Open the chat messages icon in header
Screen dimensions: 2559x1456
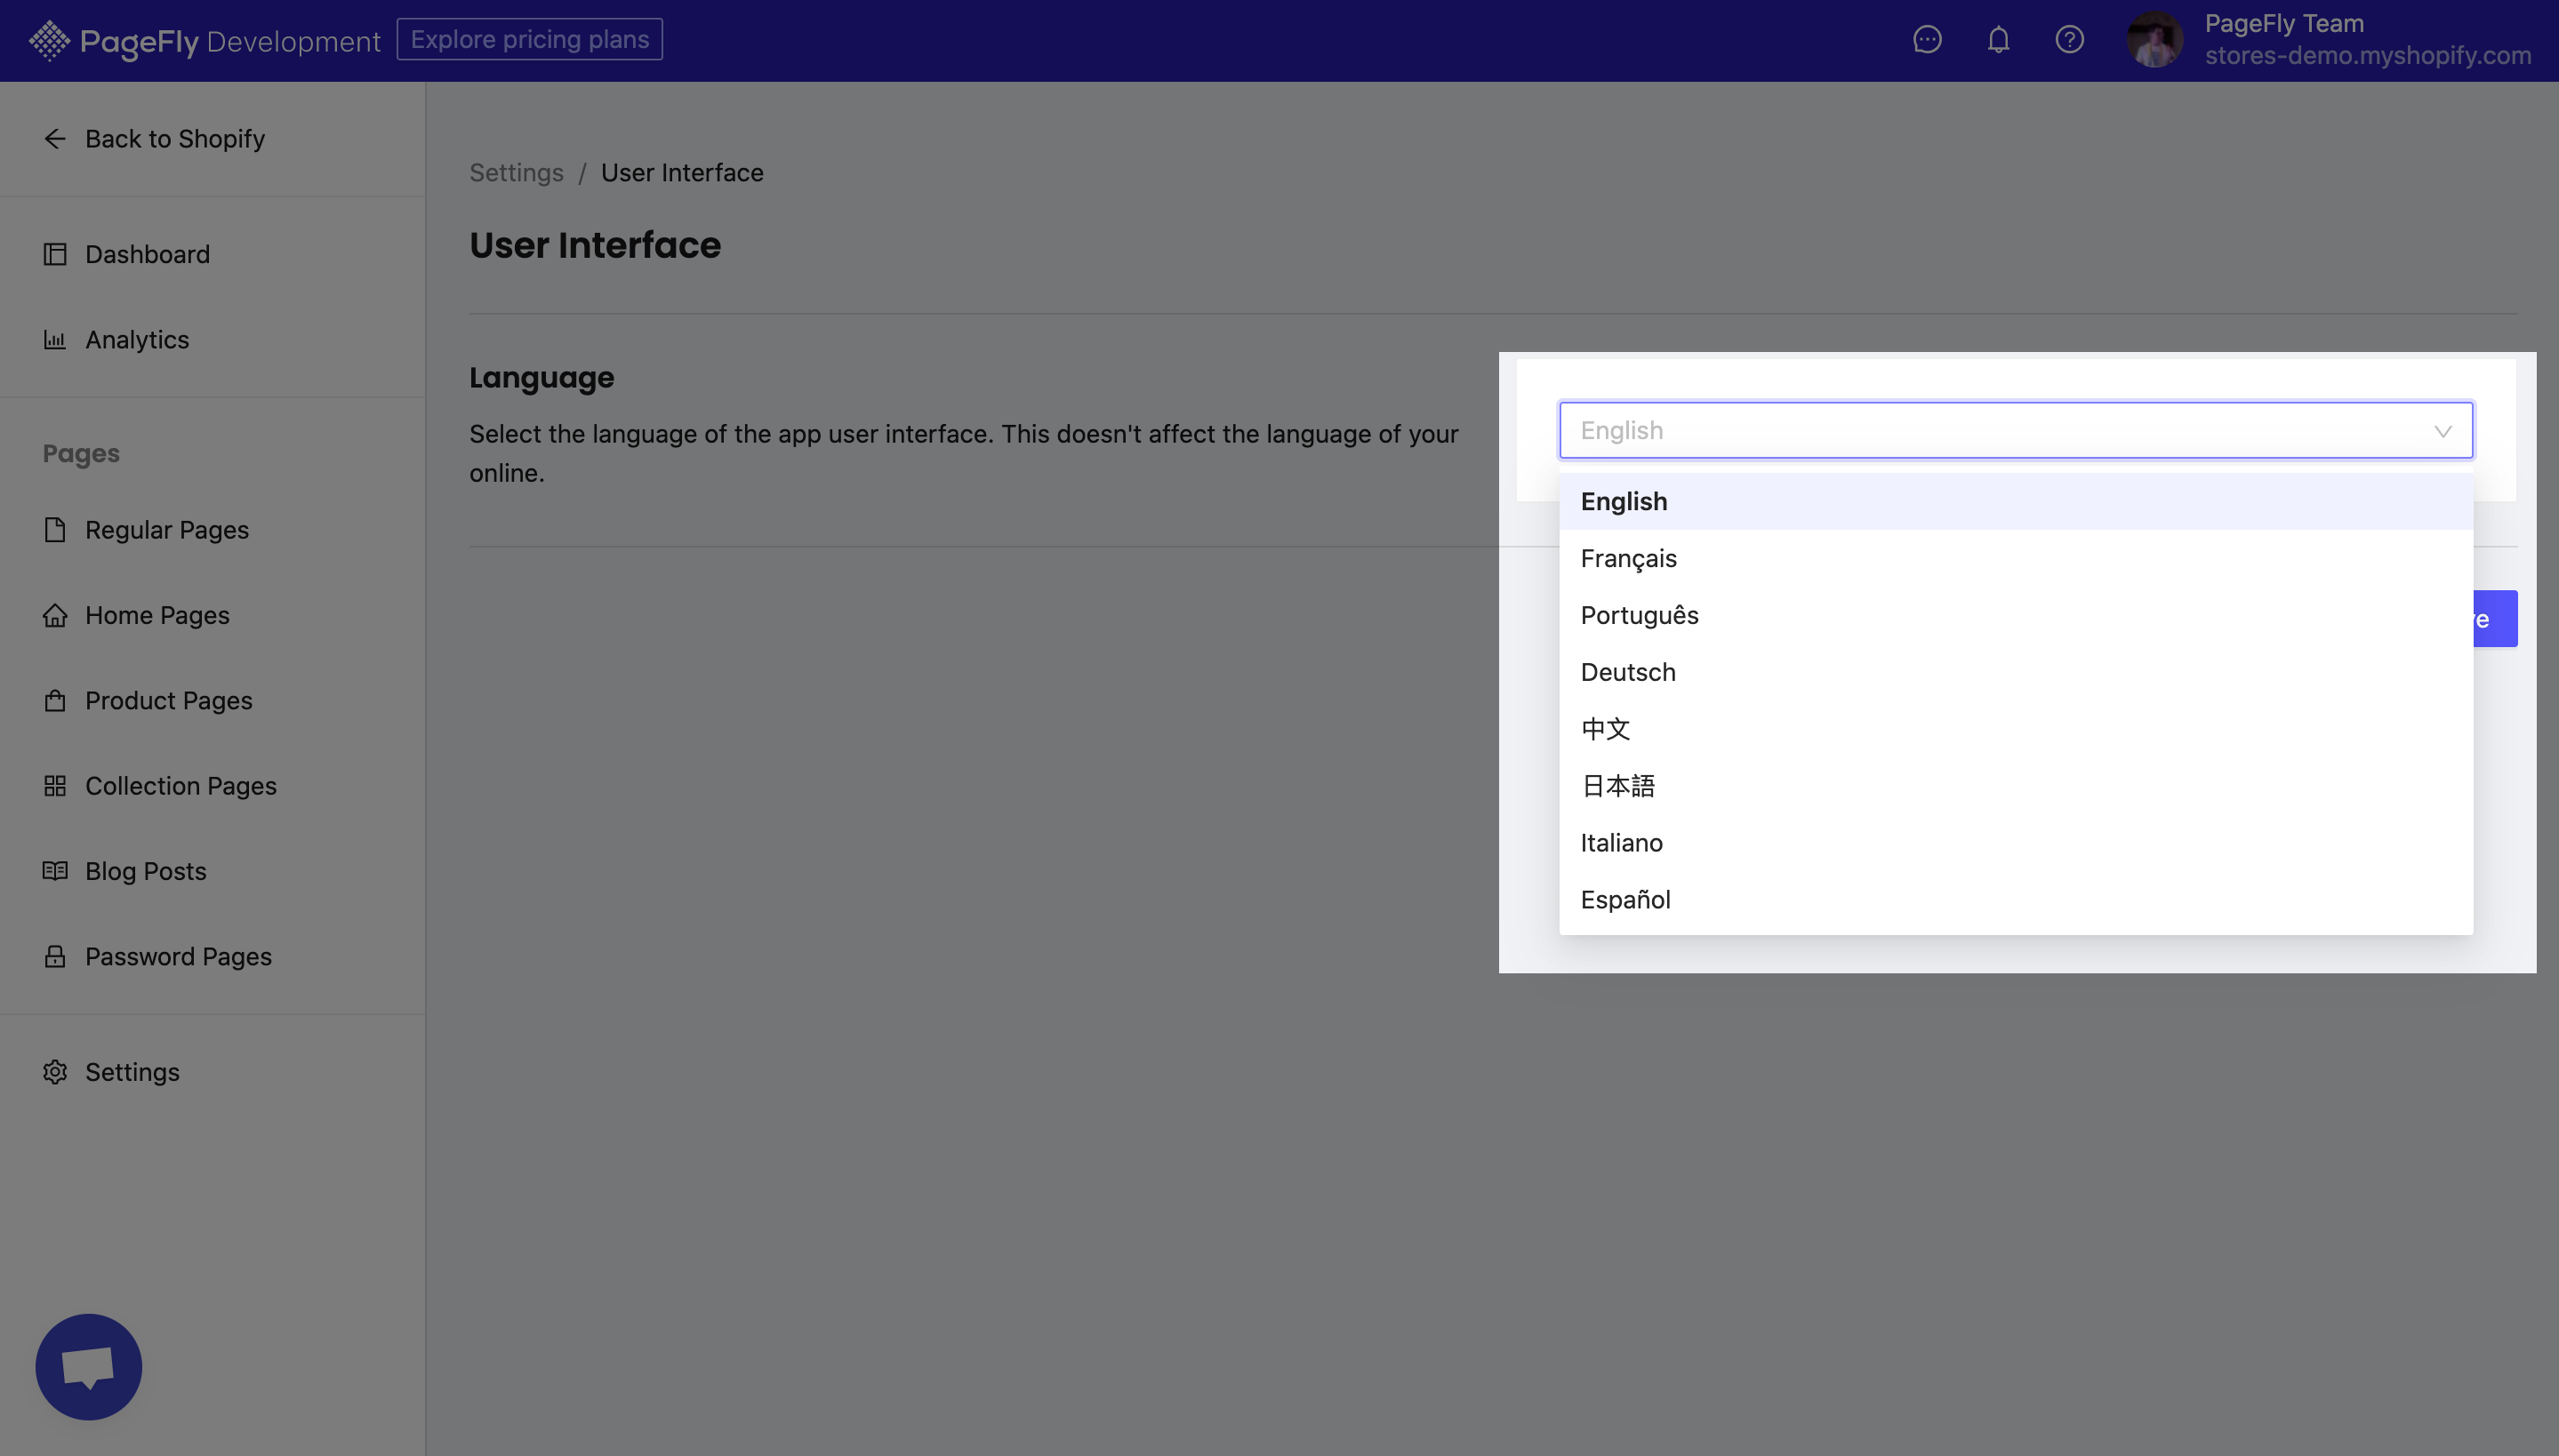pos(1927,40)
